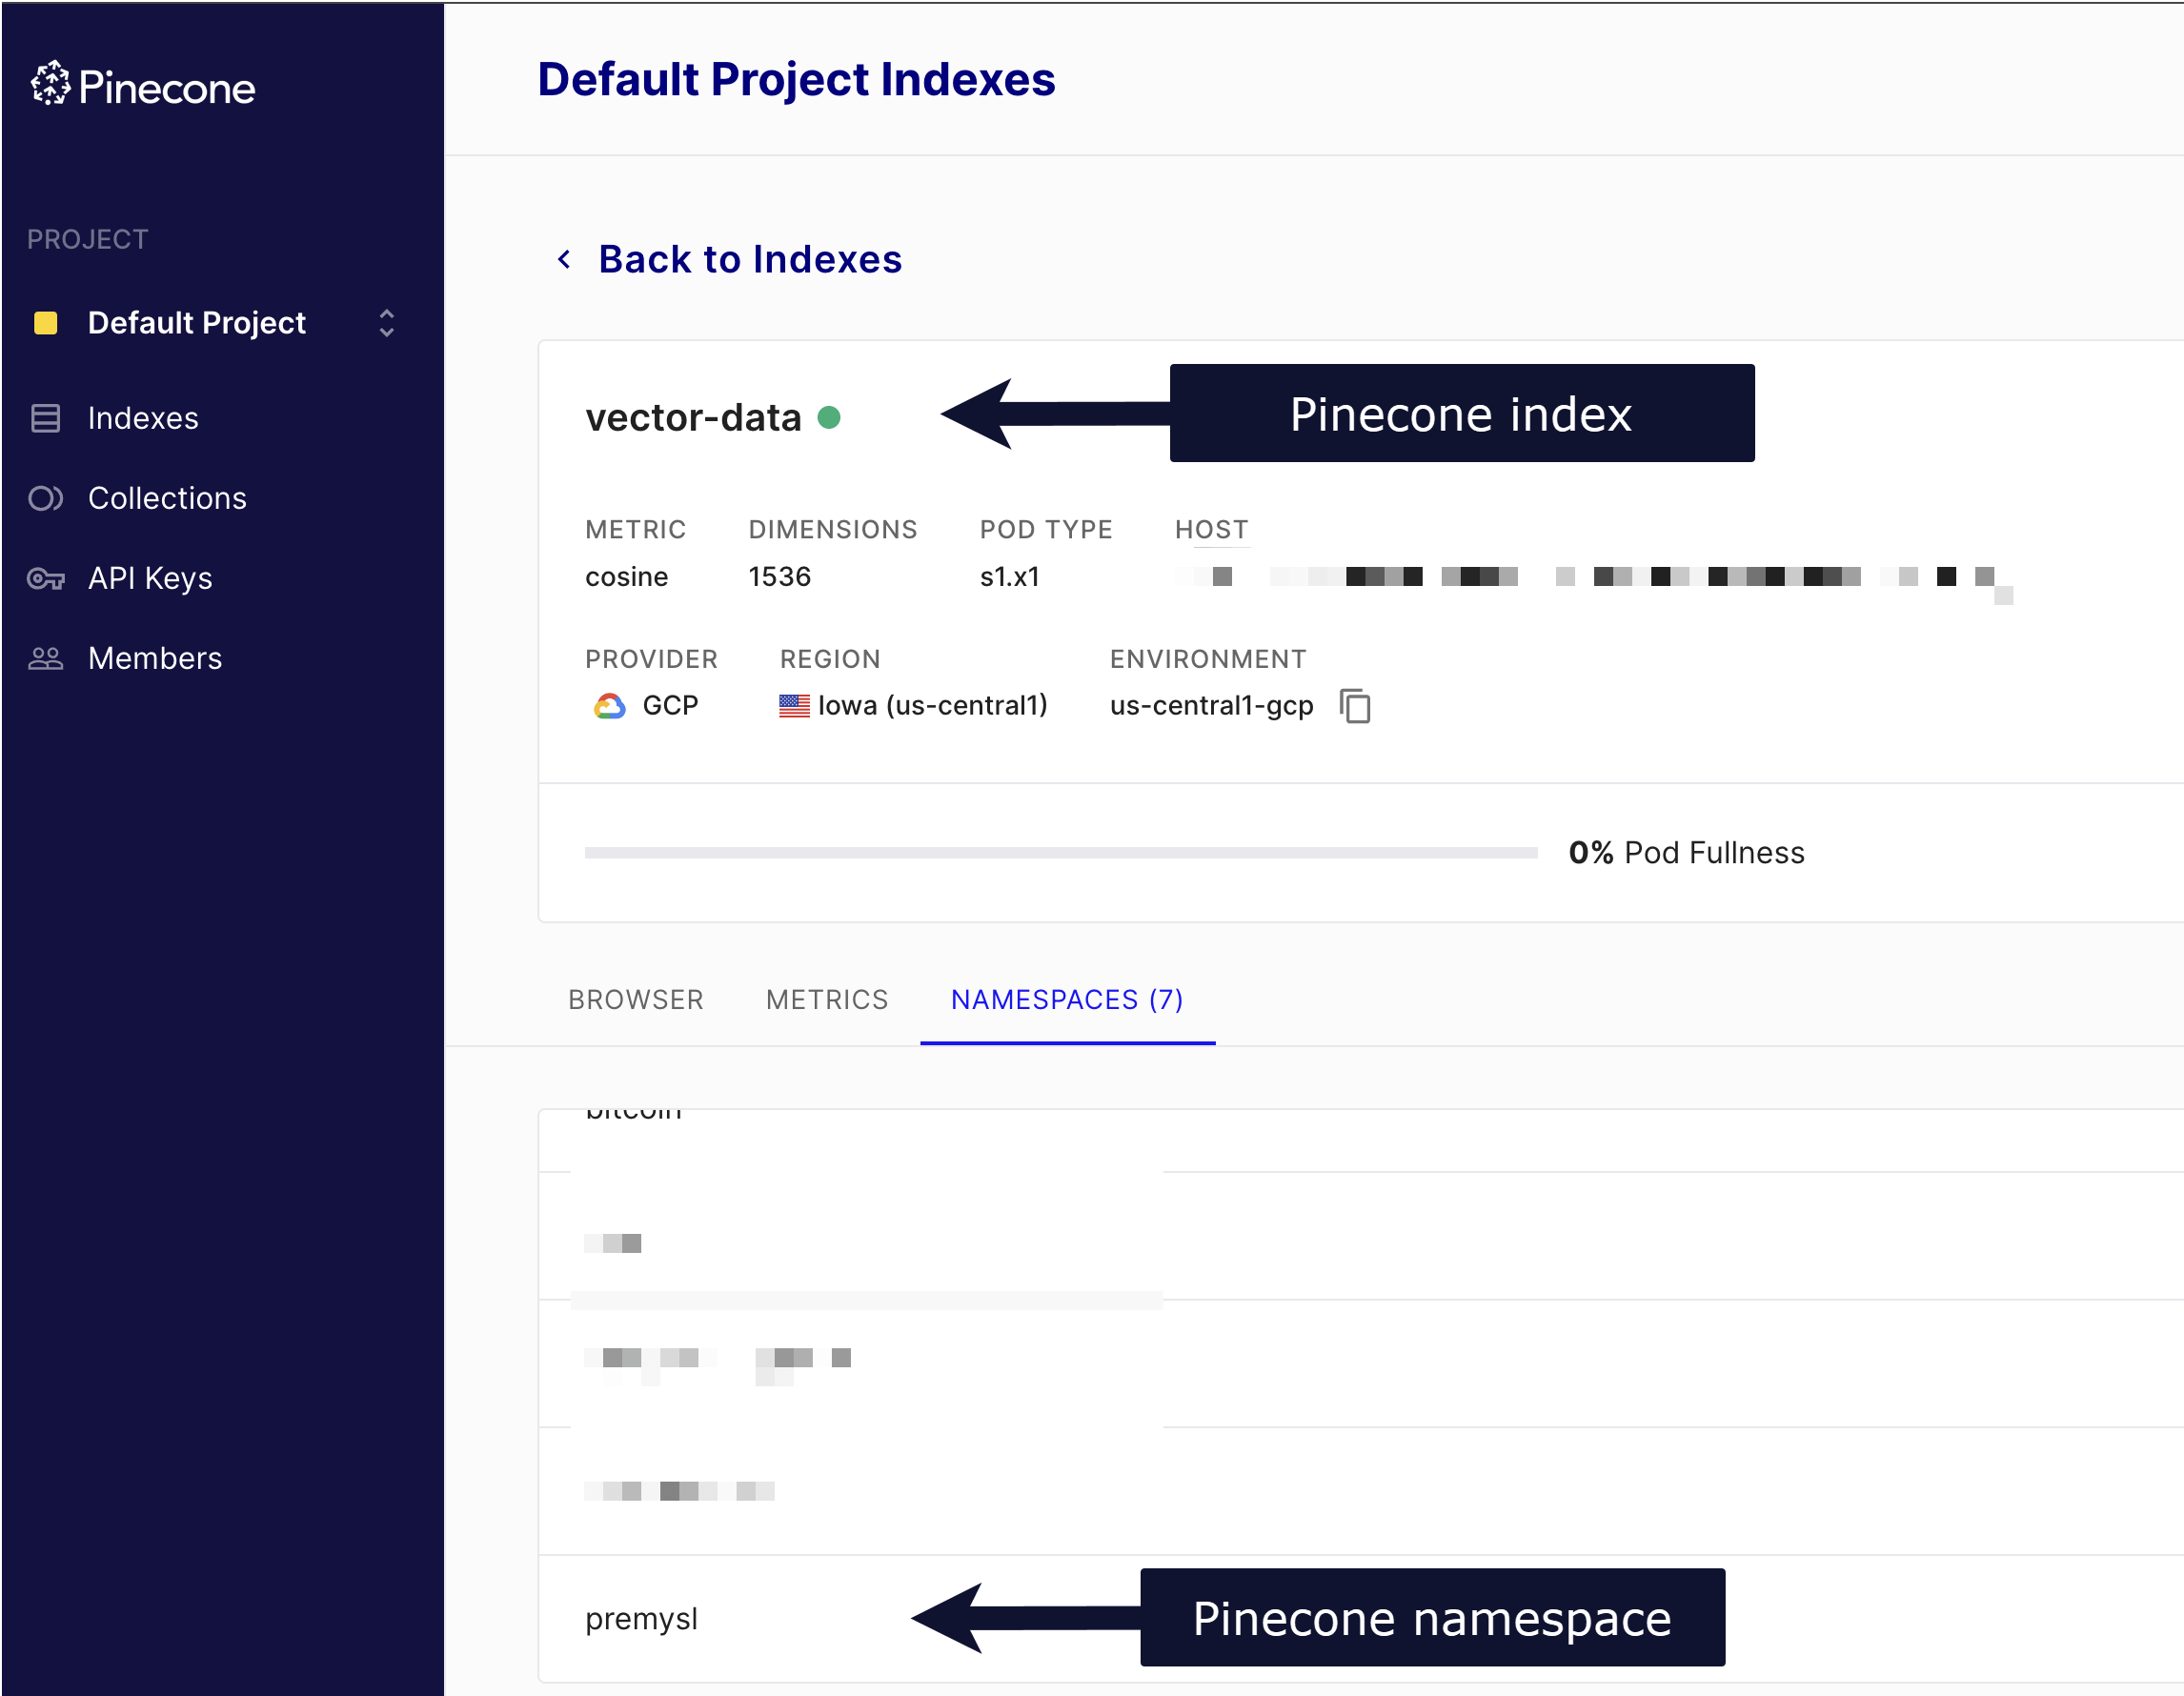The height and width of the screenshot is (1696, 2184).
Task: Click the back chevron arrow icon
Action: click(565, 260)
